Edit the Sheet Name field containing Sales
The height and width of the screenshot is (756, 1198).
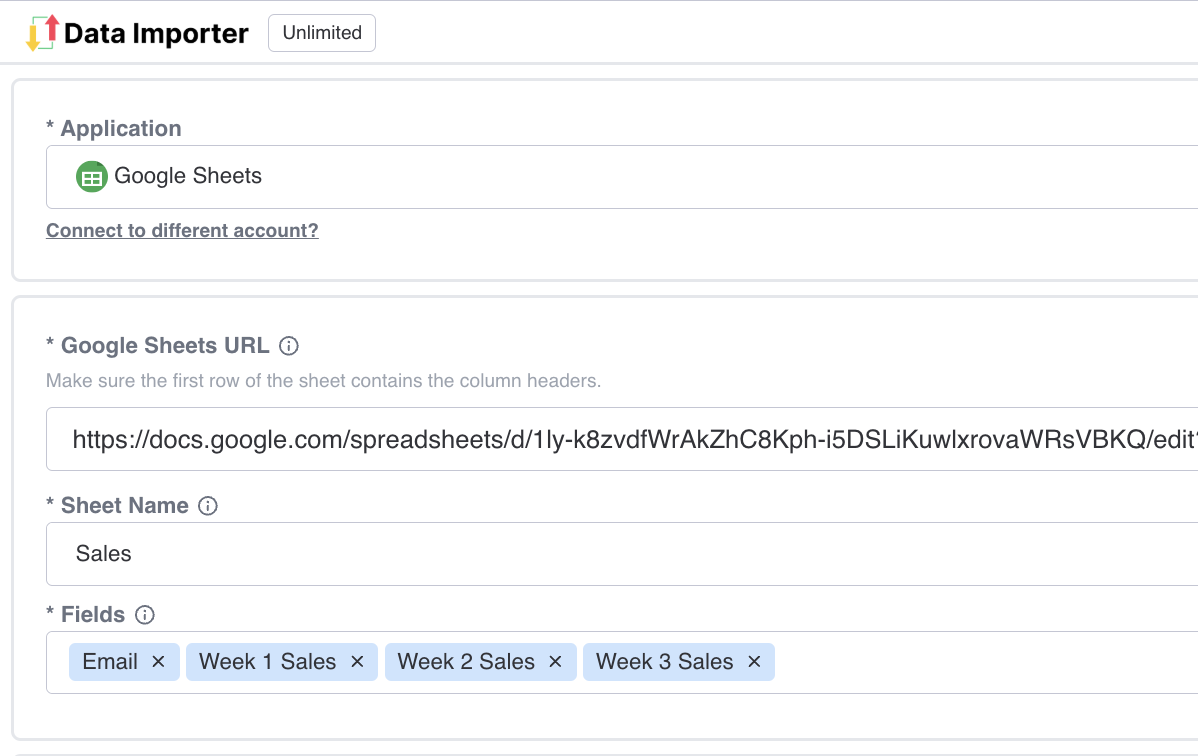(622, 553)
